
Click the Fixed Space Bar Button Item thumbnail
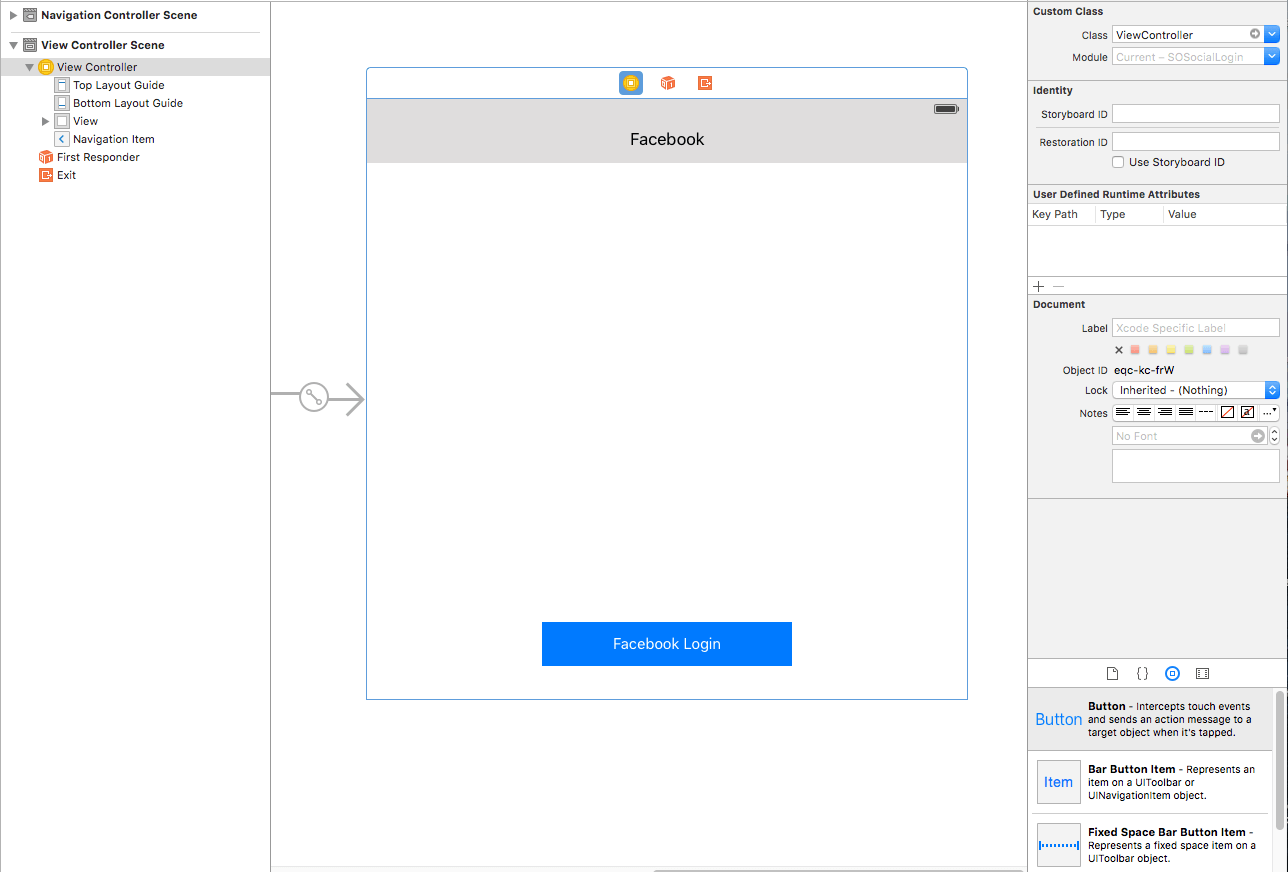[x=1059, y=845]
